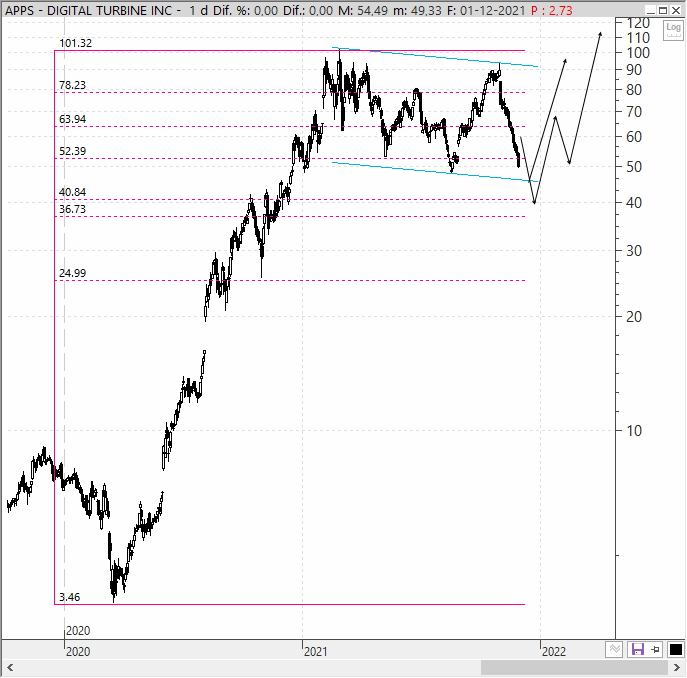This screenshot has width=687, height=678.
Task: Click the red 'P : 2,73' value in the title bar
Action: click(x=552, y=11)
